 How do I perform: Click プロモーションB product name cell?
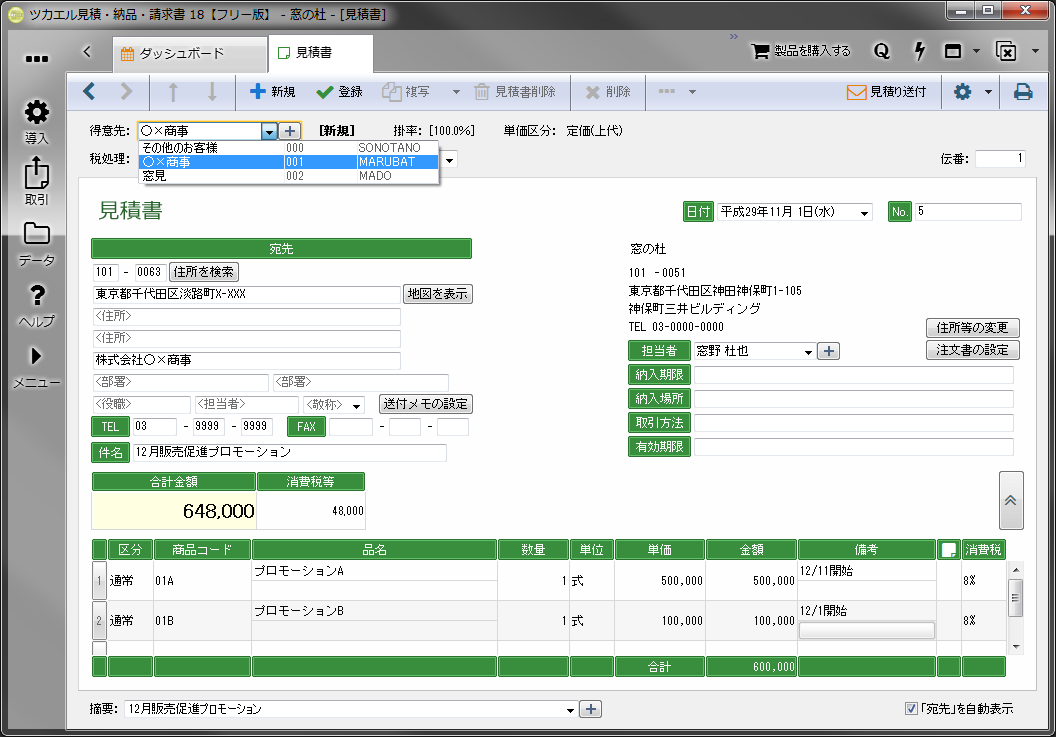tap(374, 610)
